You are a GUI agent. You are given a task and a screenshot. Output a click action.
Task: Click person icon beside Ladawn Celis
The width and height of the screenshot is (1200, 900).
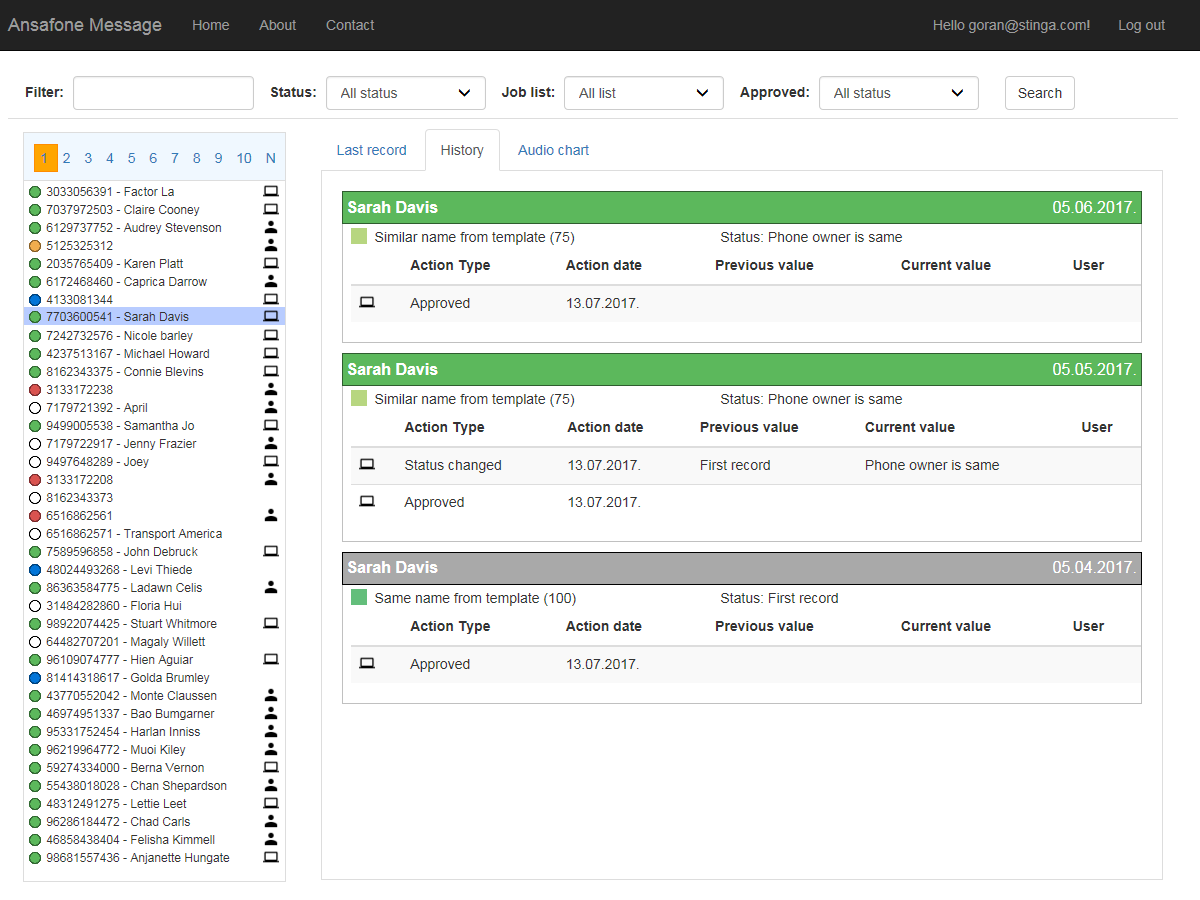[270, 587]
